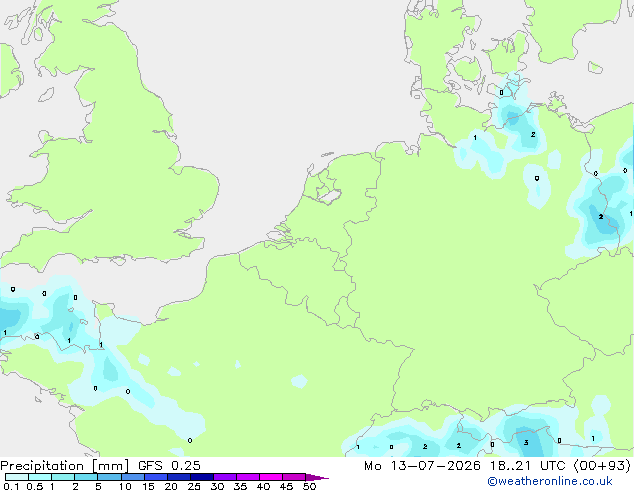
Task: Click the 0.5–1 mm legend swatch
Action: click(40, 477)
